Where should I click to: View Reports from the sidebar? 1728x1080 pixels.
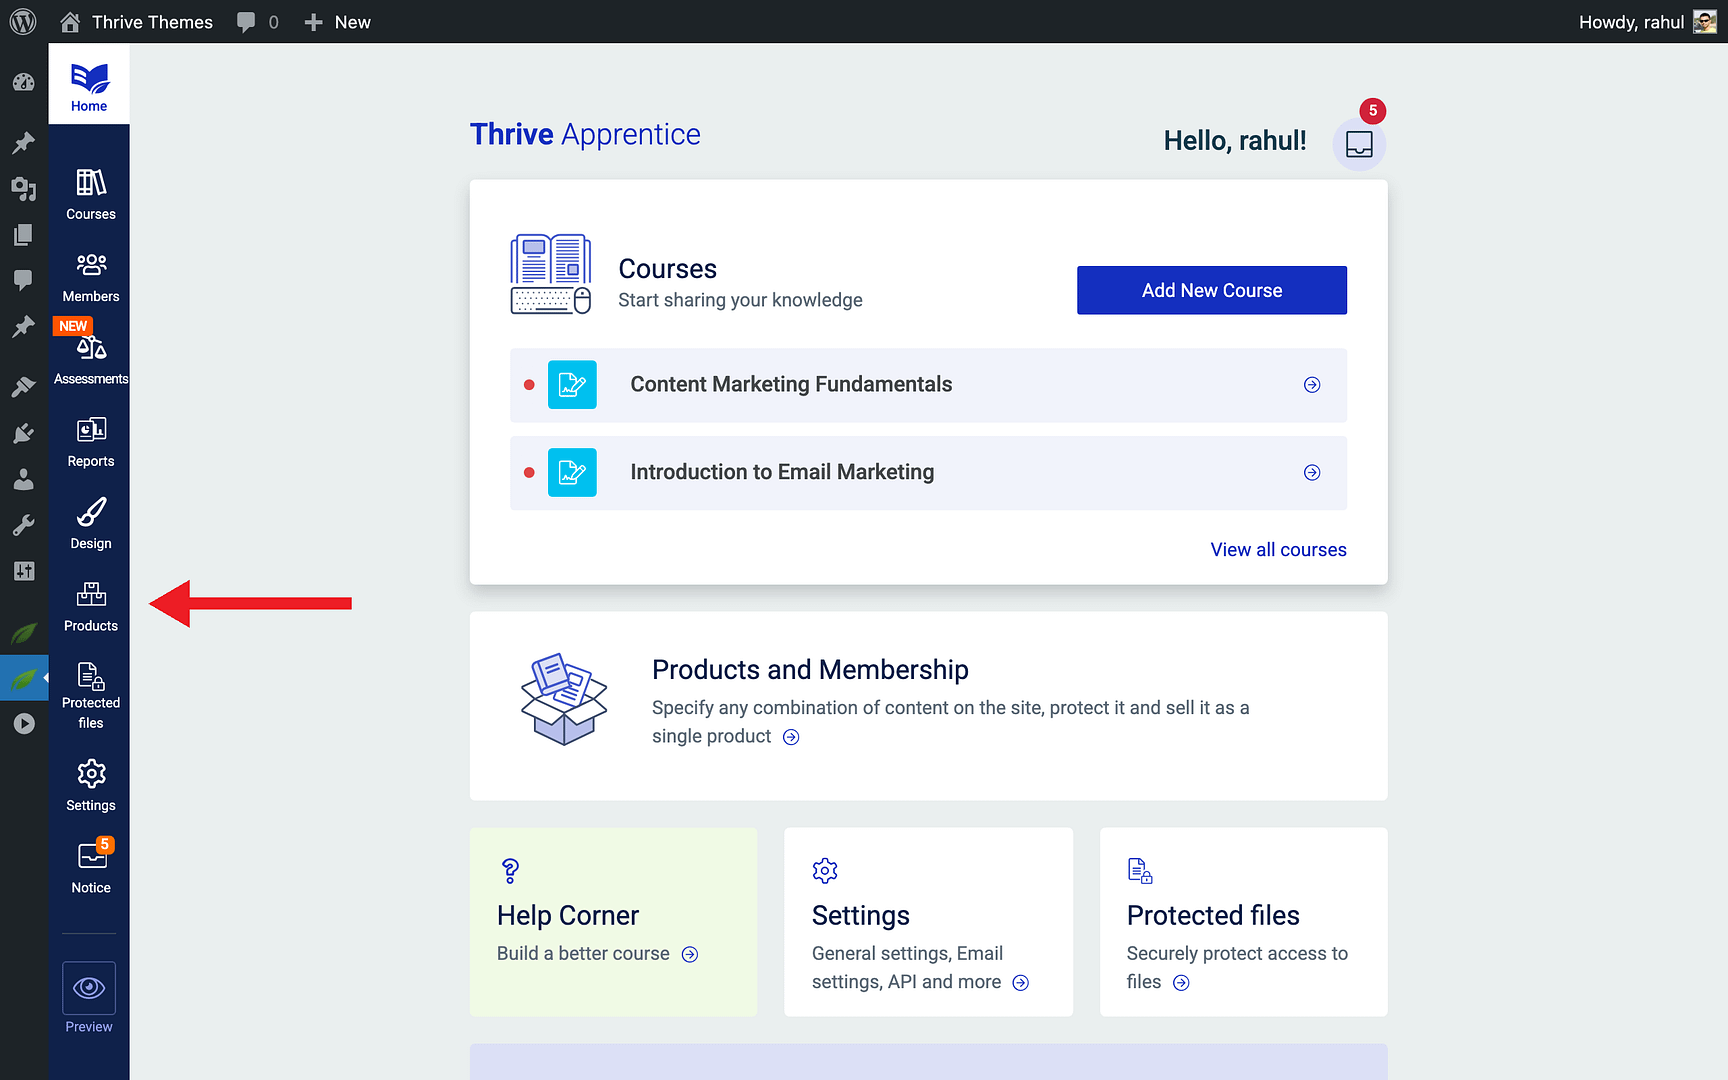[90, 439]
